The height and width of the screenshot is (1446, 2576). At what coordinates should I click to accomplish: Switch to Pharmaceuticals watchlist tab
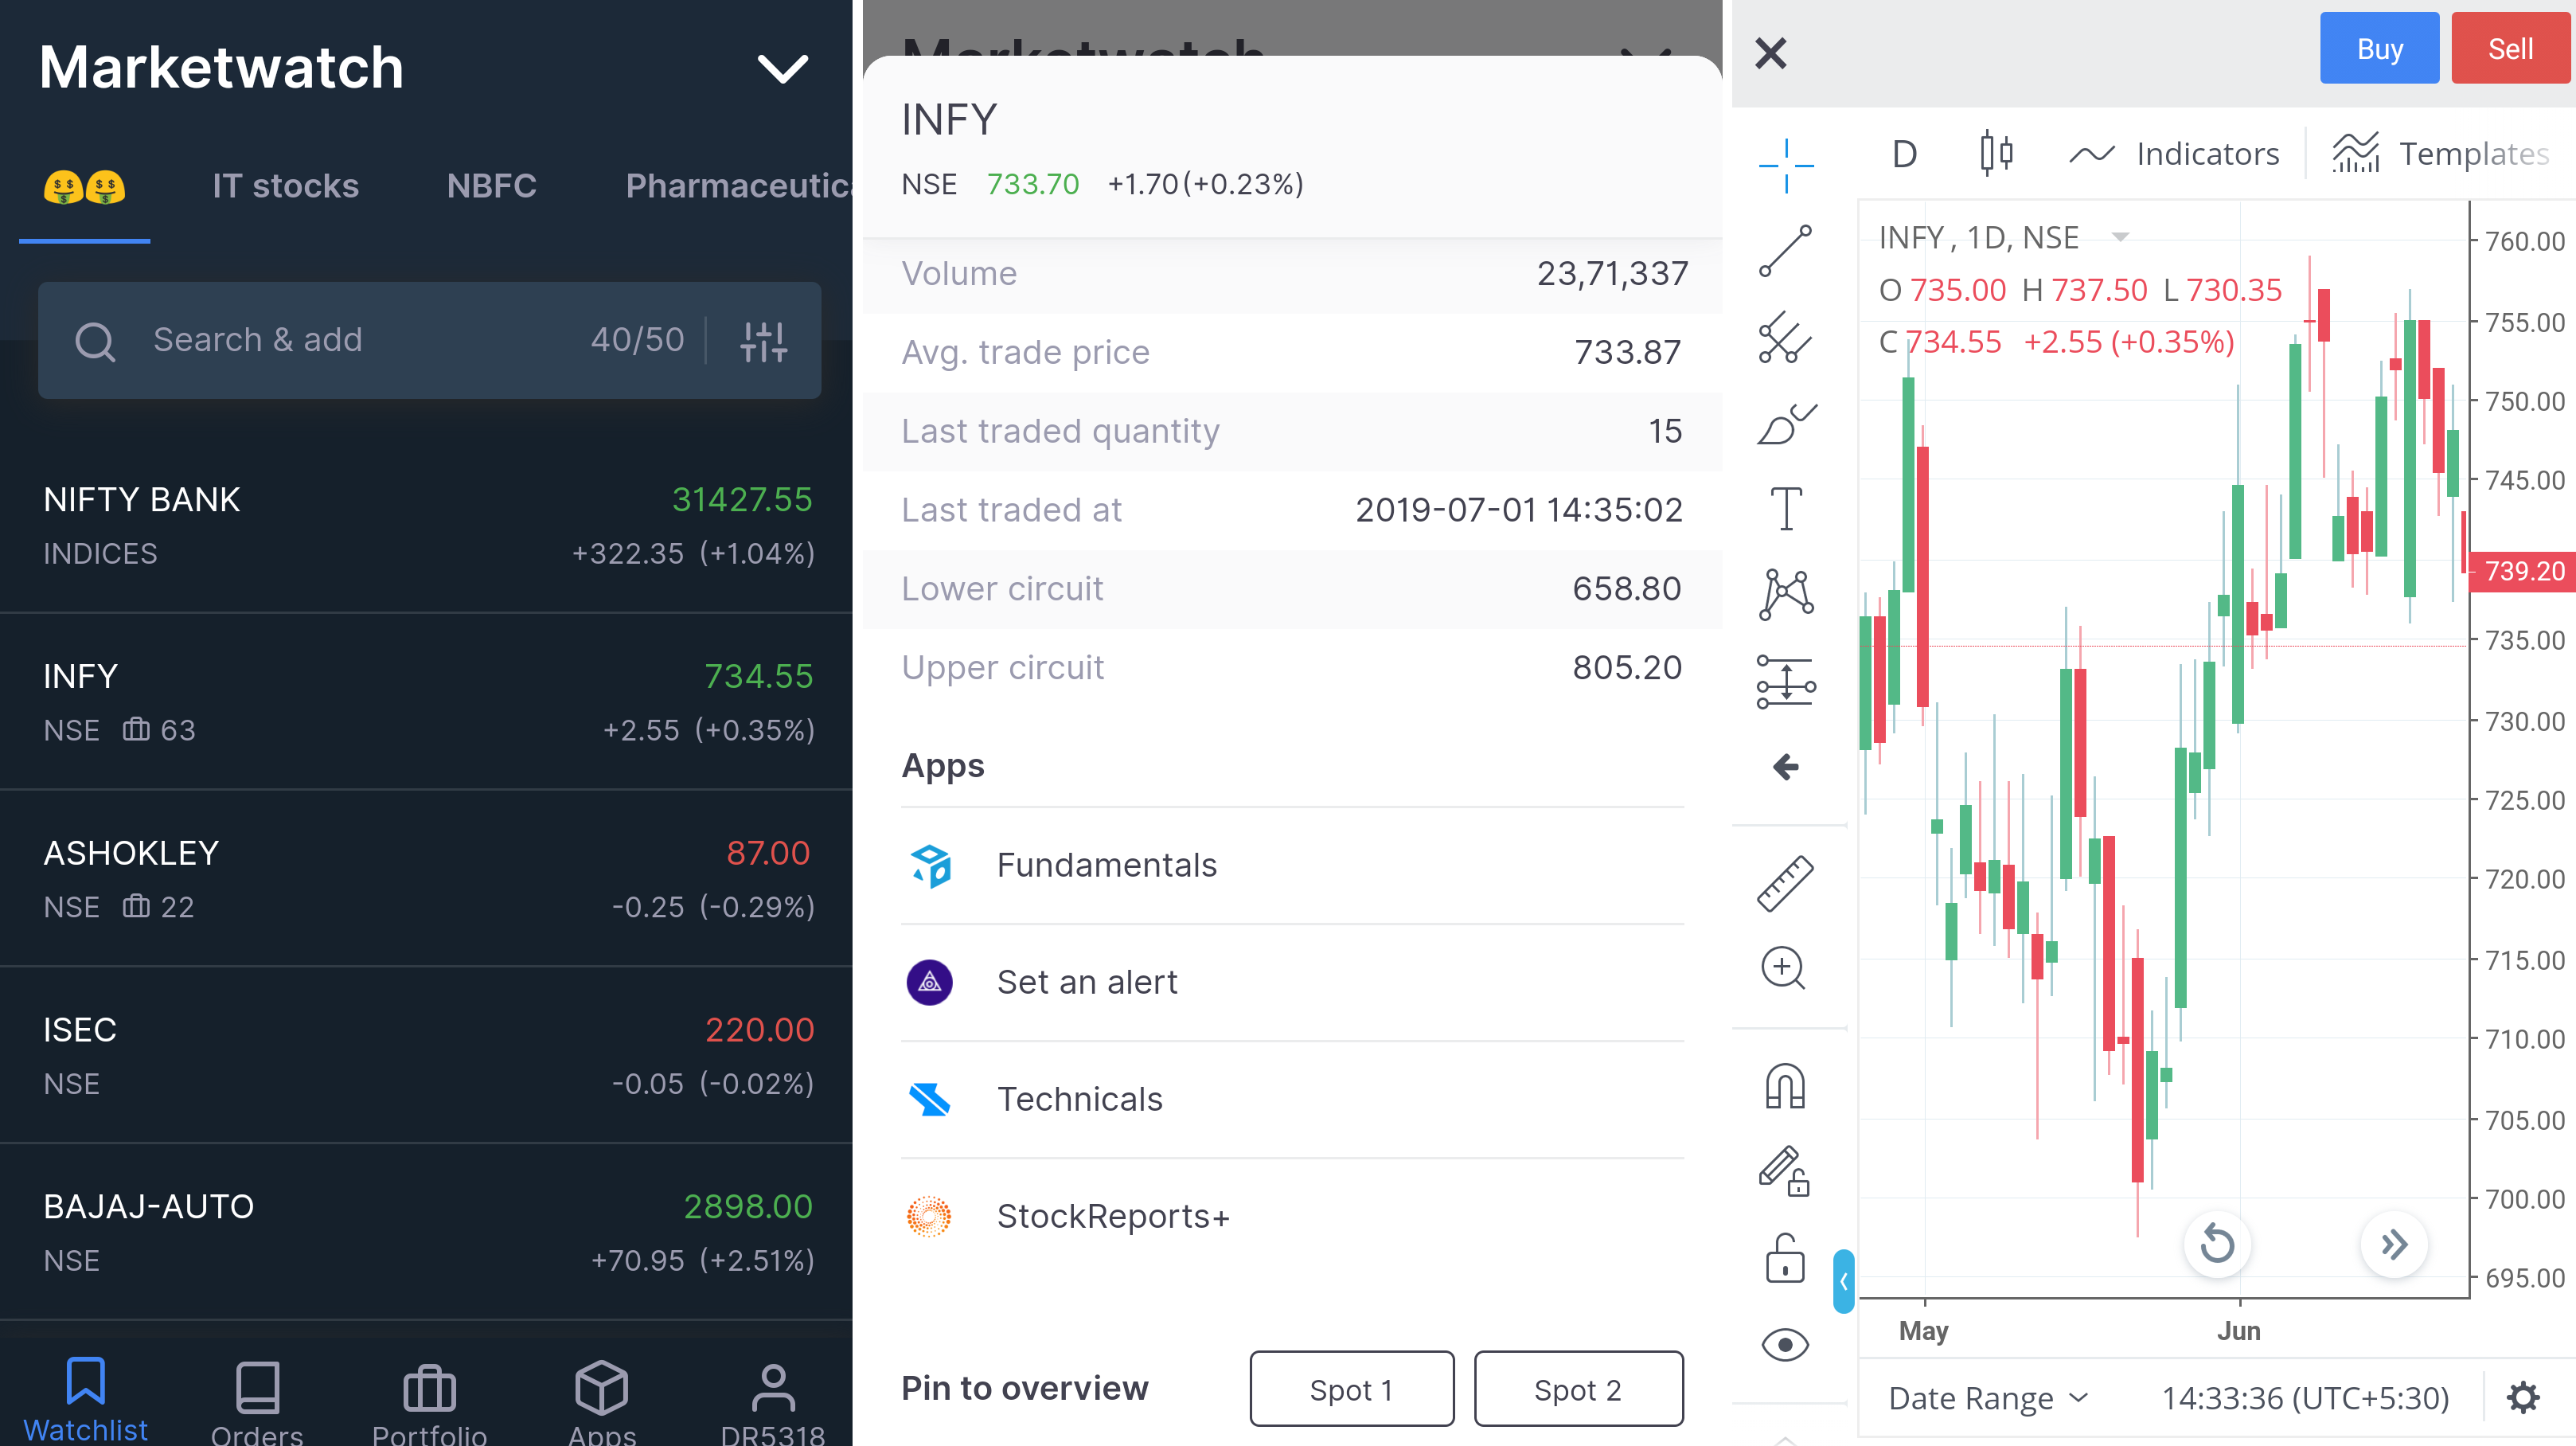(738, 186)
